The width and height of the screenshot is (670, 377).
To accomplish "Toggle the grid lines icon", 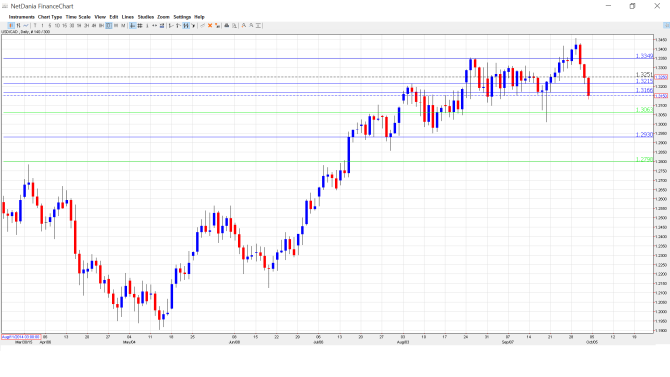I will (140, 26).
